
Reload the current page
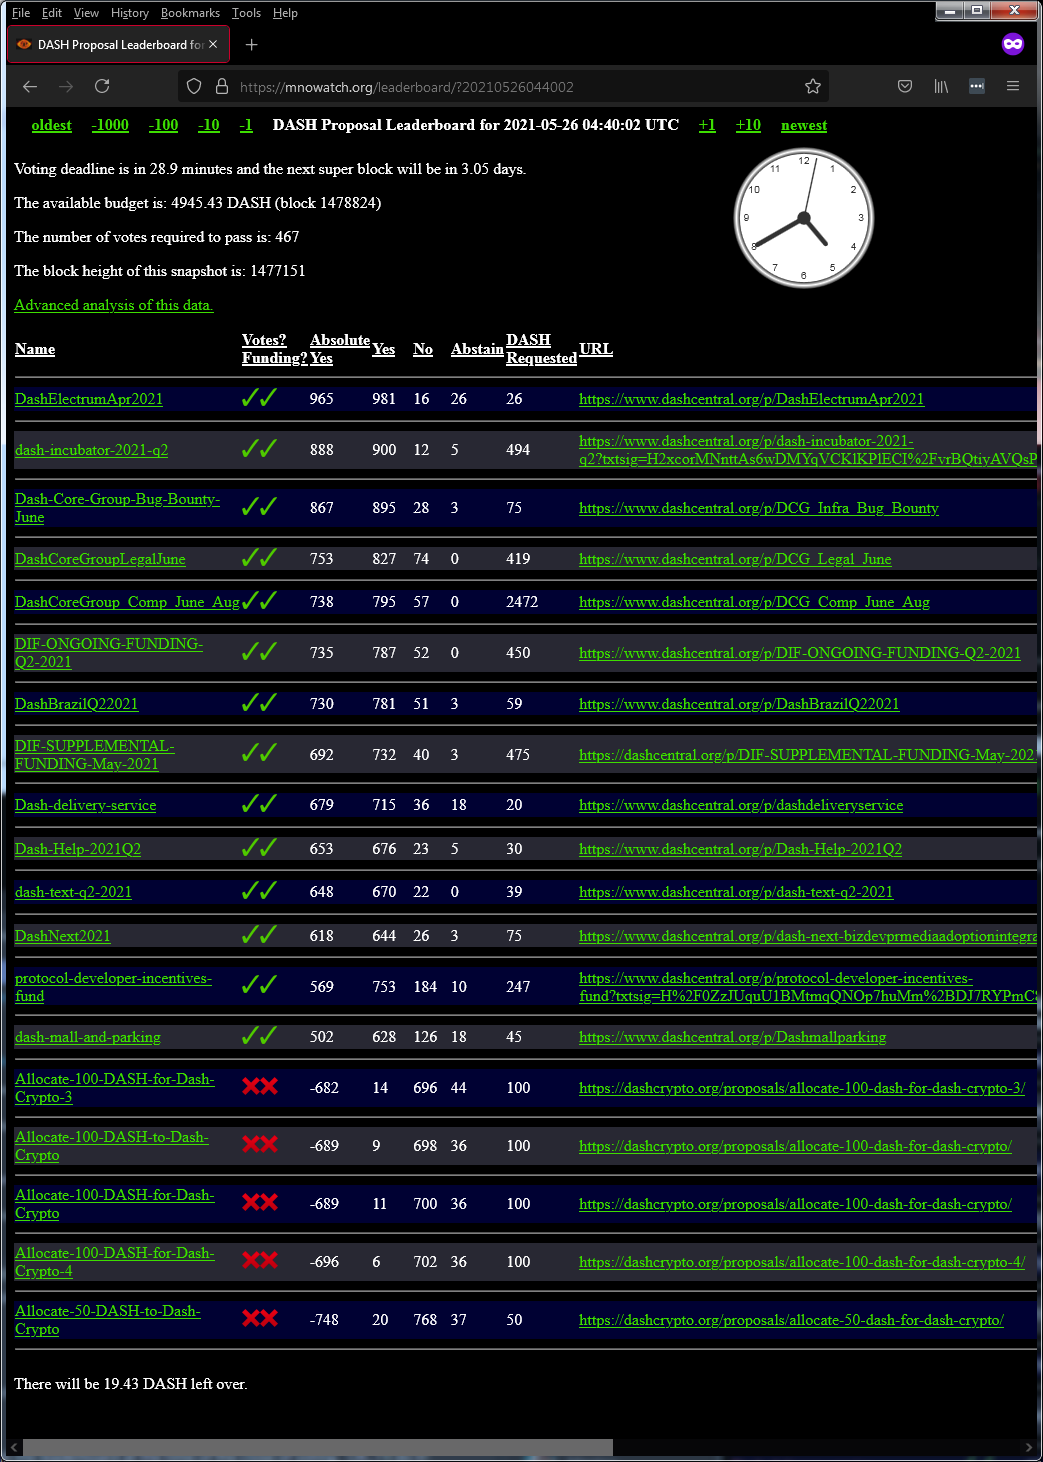pos(102,87)
